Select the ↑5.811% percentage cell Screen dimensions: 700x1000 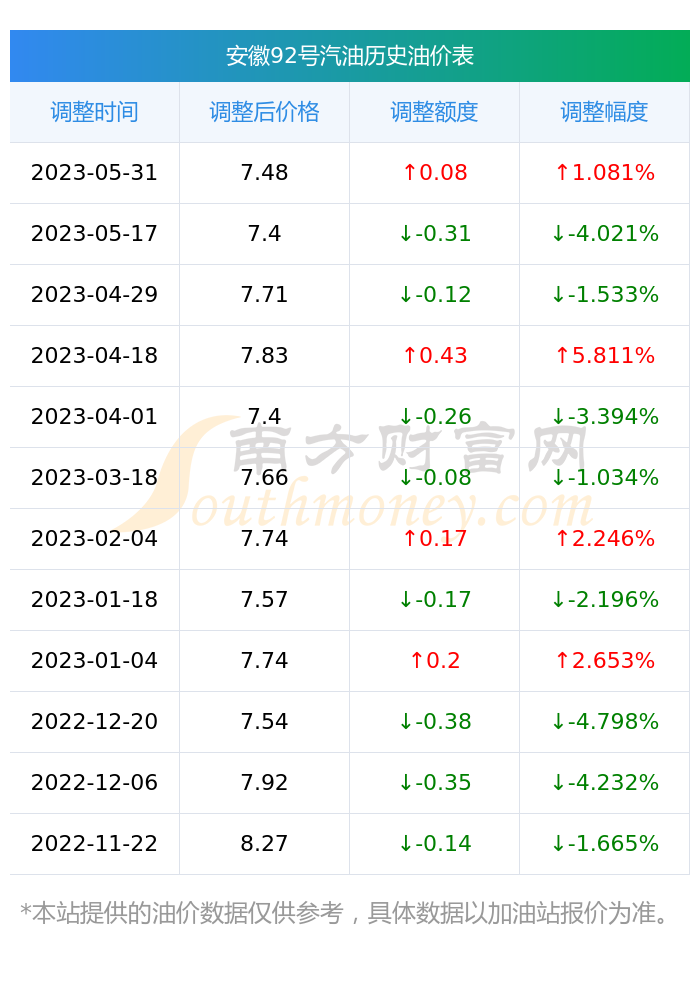pos(604,356)
